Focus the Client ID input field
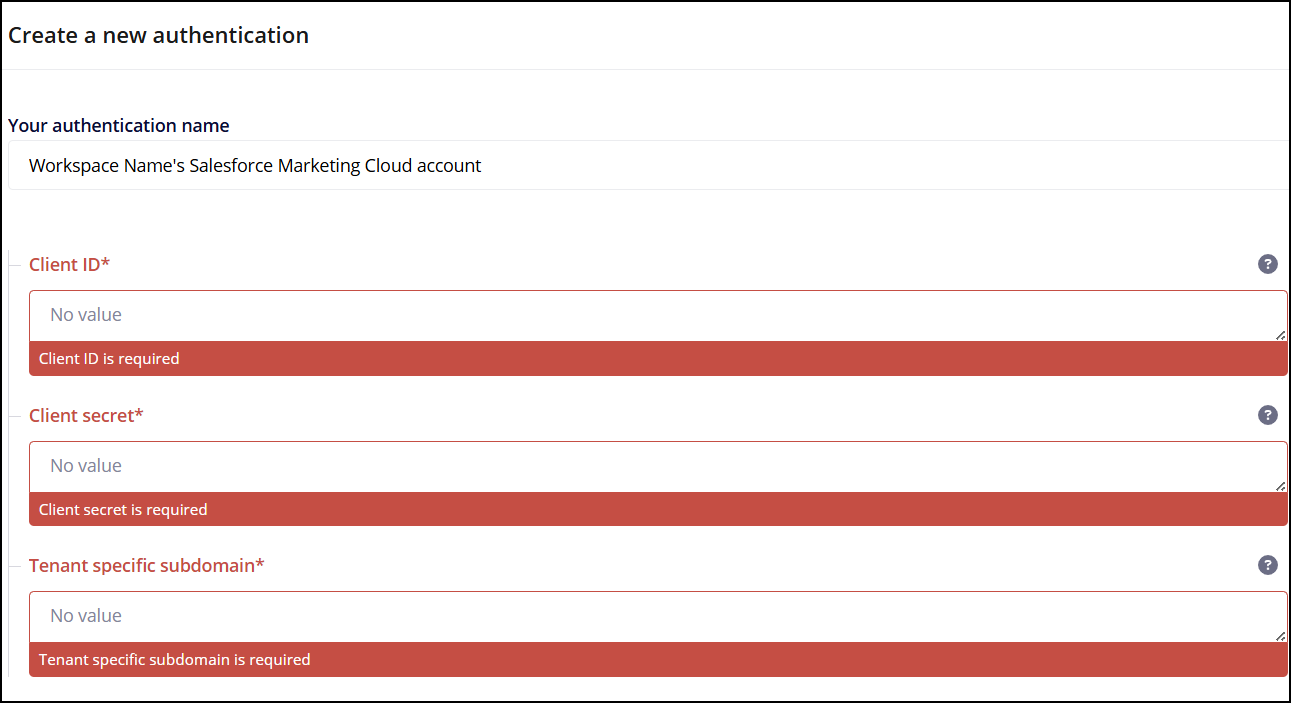 coord(658,316)
